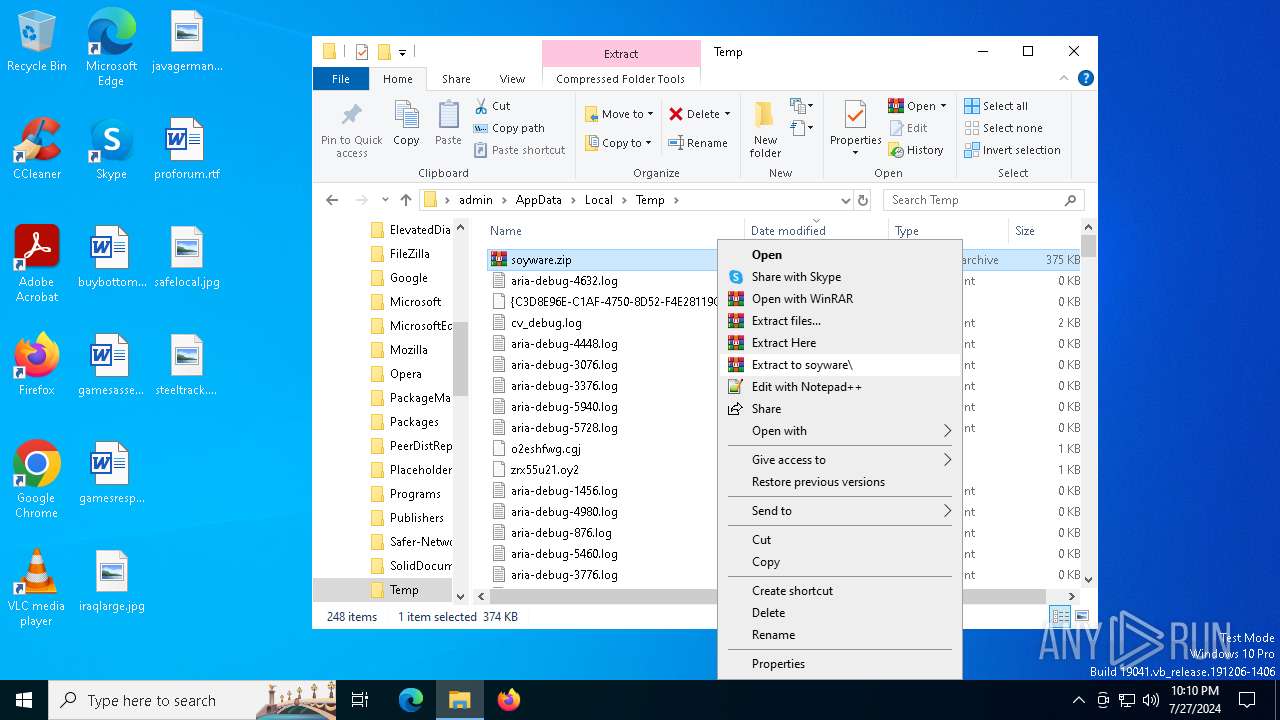Screen dimensions: 1280x720
Task: Click the Explorer Help question icon
Action: (x=1086, y=78)
